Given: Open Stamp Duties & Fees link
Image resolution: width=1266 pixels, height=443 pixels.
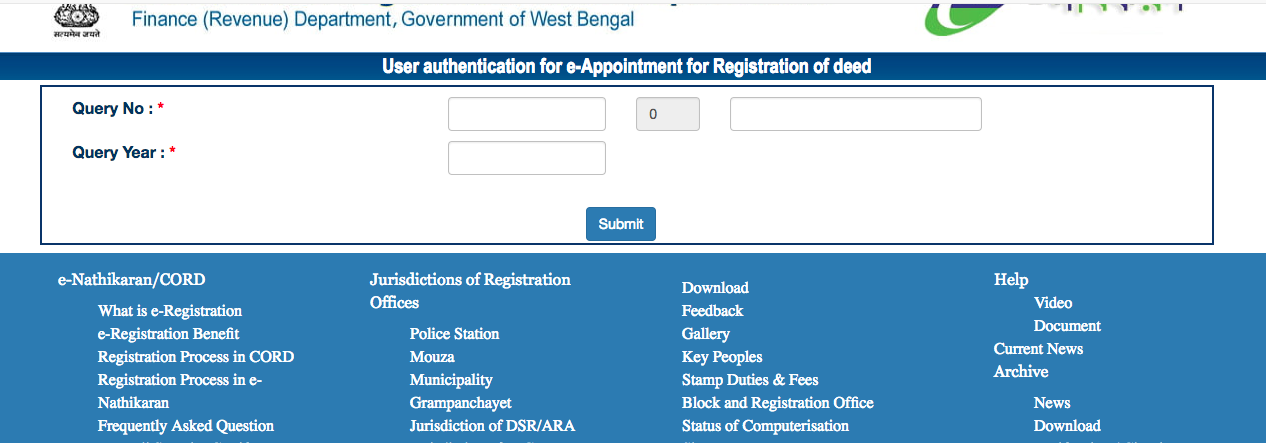Looking at the screenshot, I should (x=750, y=380).
